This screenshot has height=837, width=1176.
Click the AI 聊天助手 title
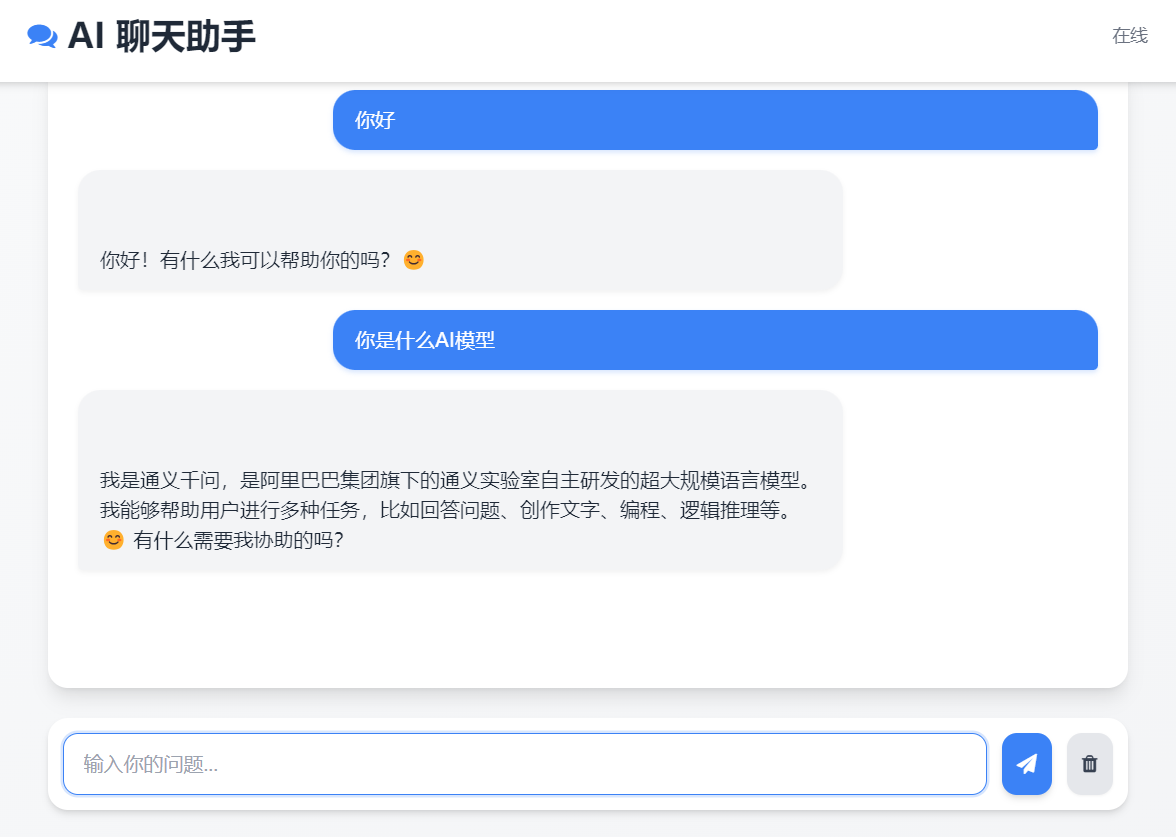click(x=161, y=36)
